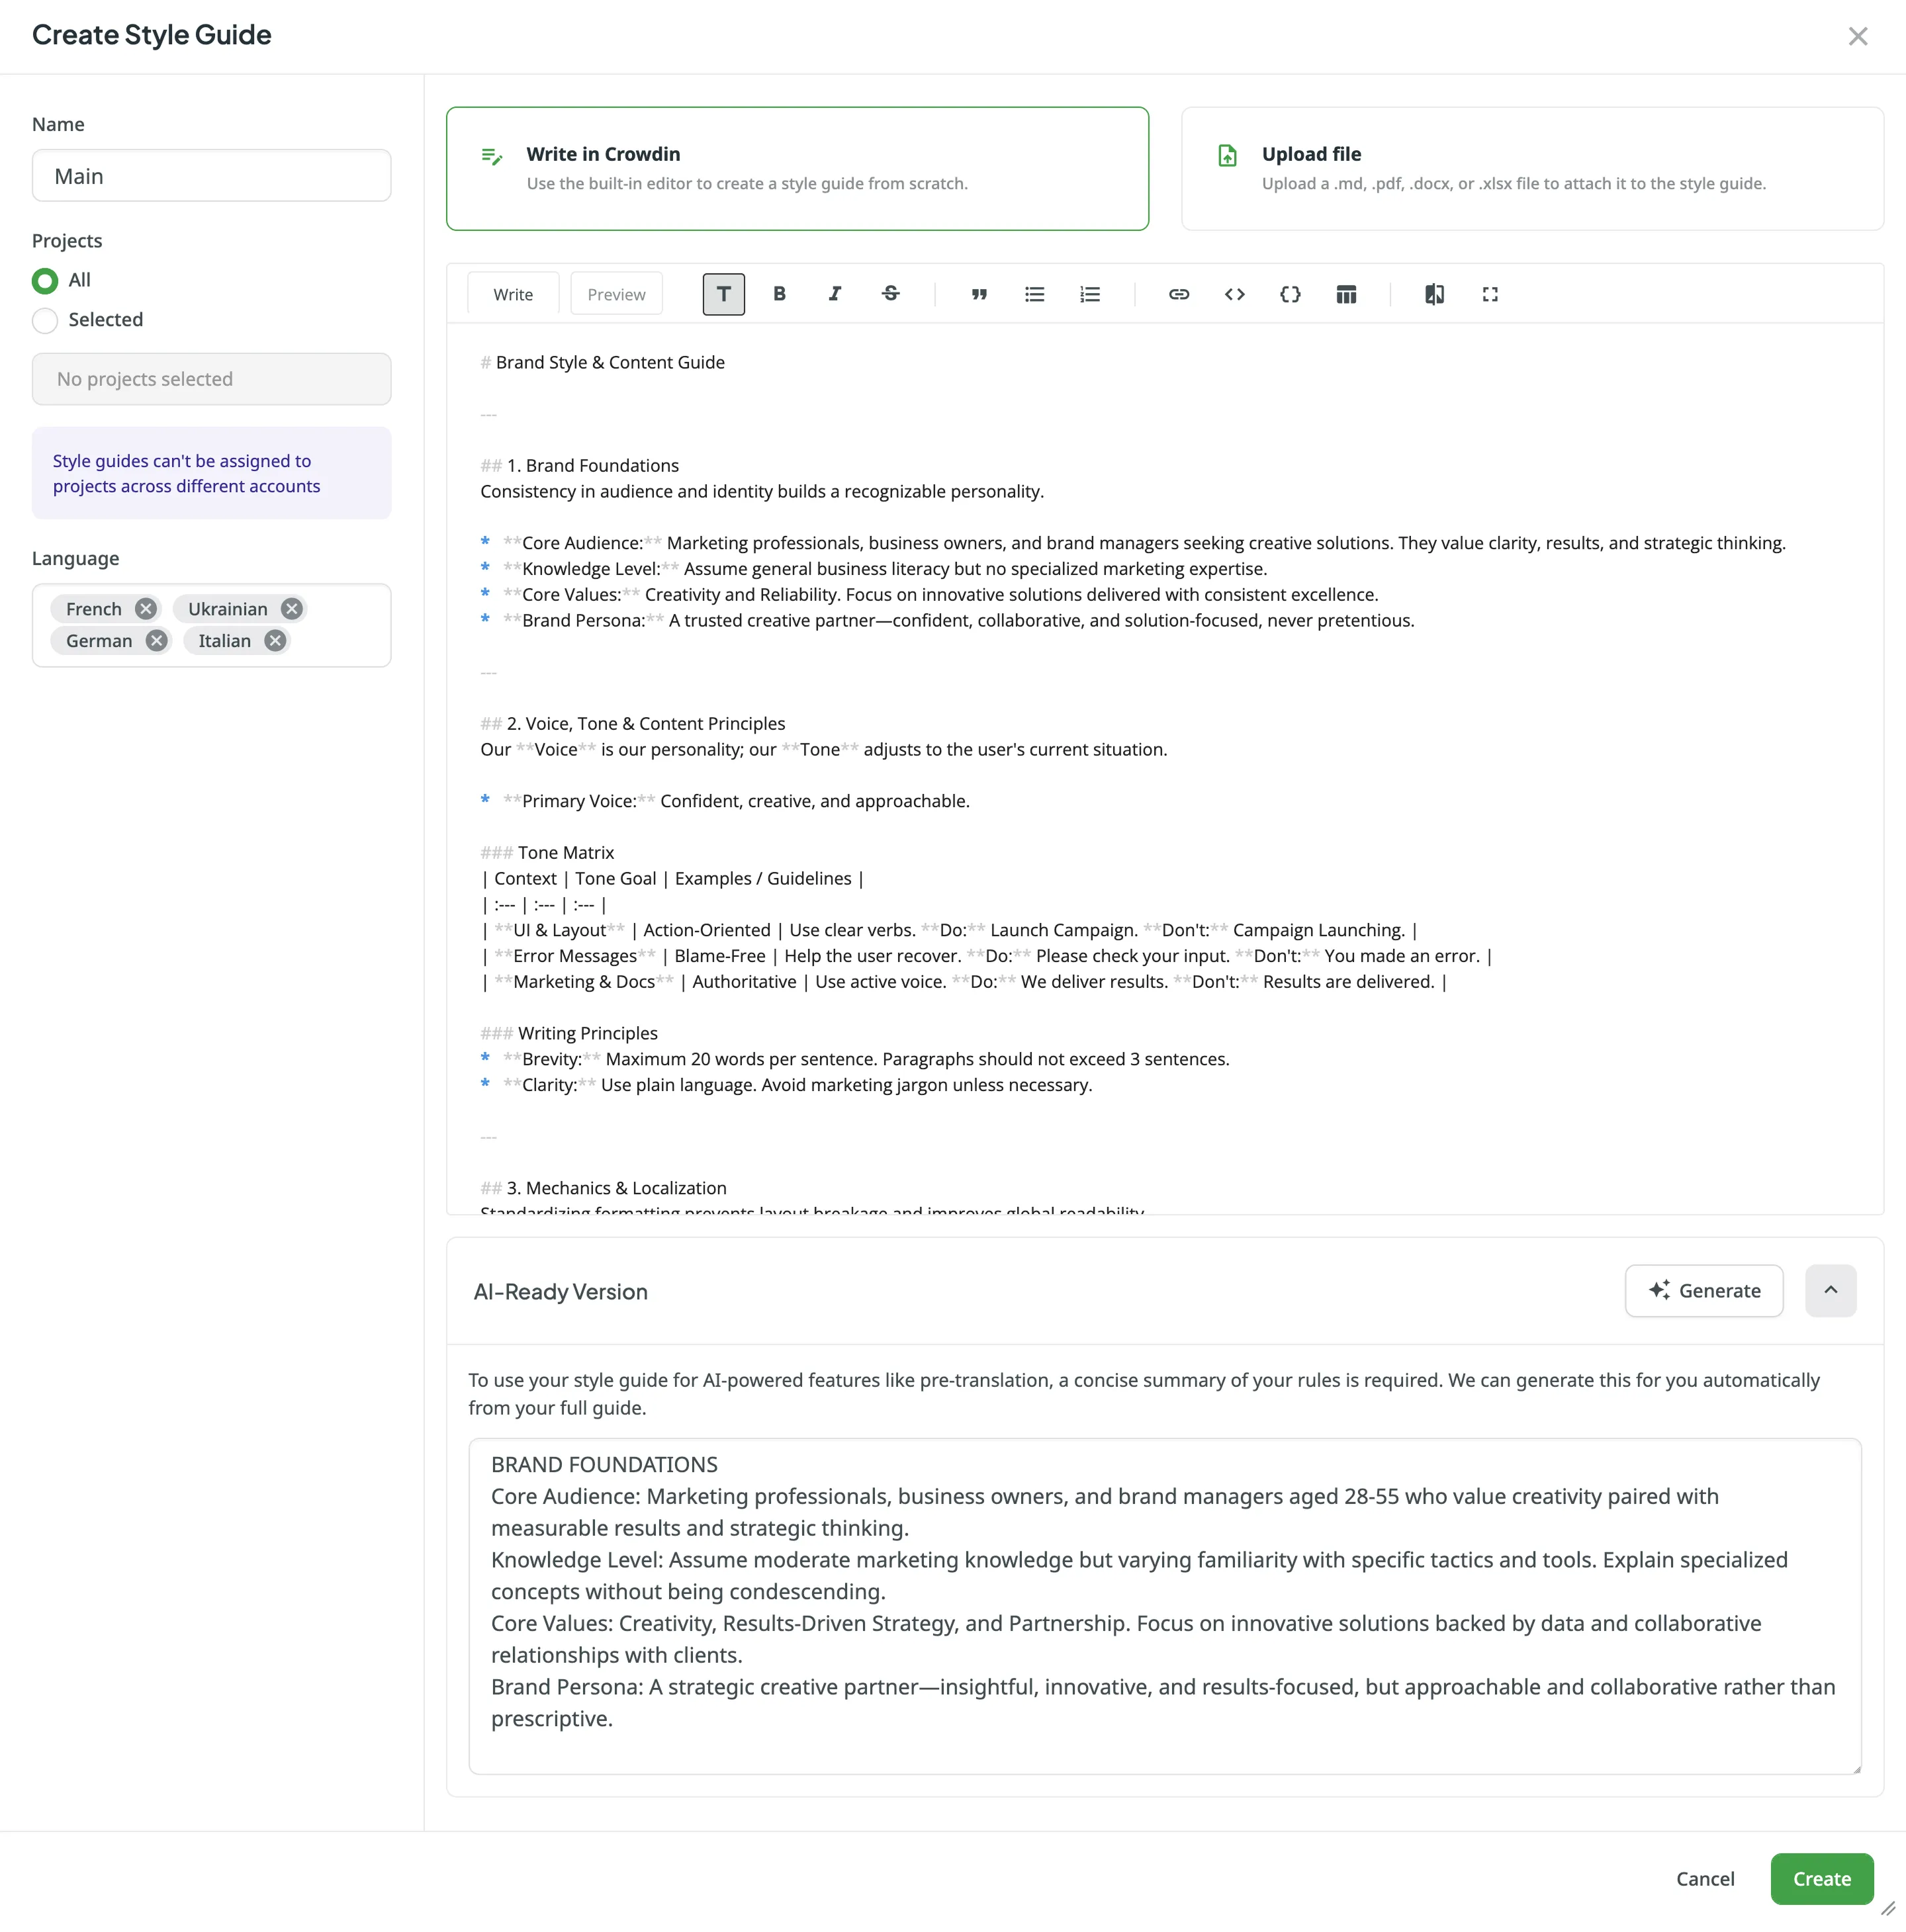The width and height of the screenshot is (1906, 1932).
Task: Insert a bulleted list
Action: 1034,293
